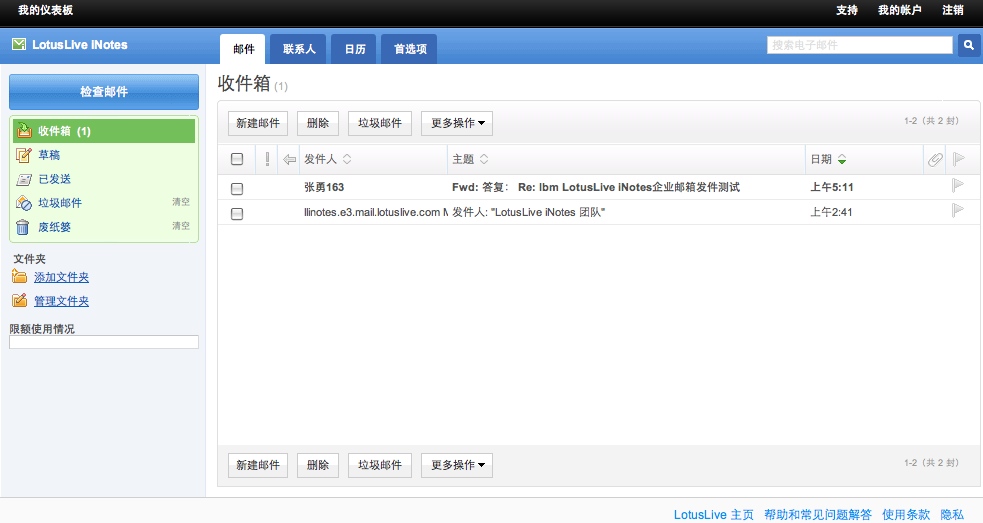Click the attachment paperclip column icon
983x523 pixels.
coord(935,159)
